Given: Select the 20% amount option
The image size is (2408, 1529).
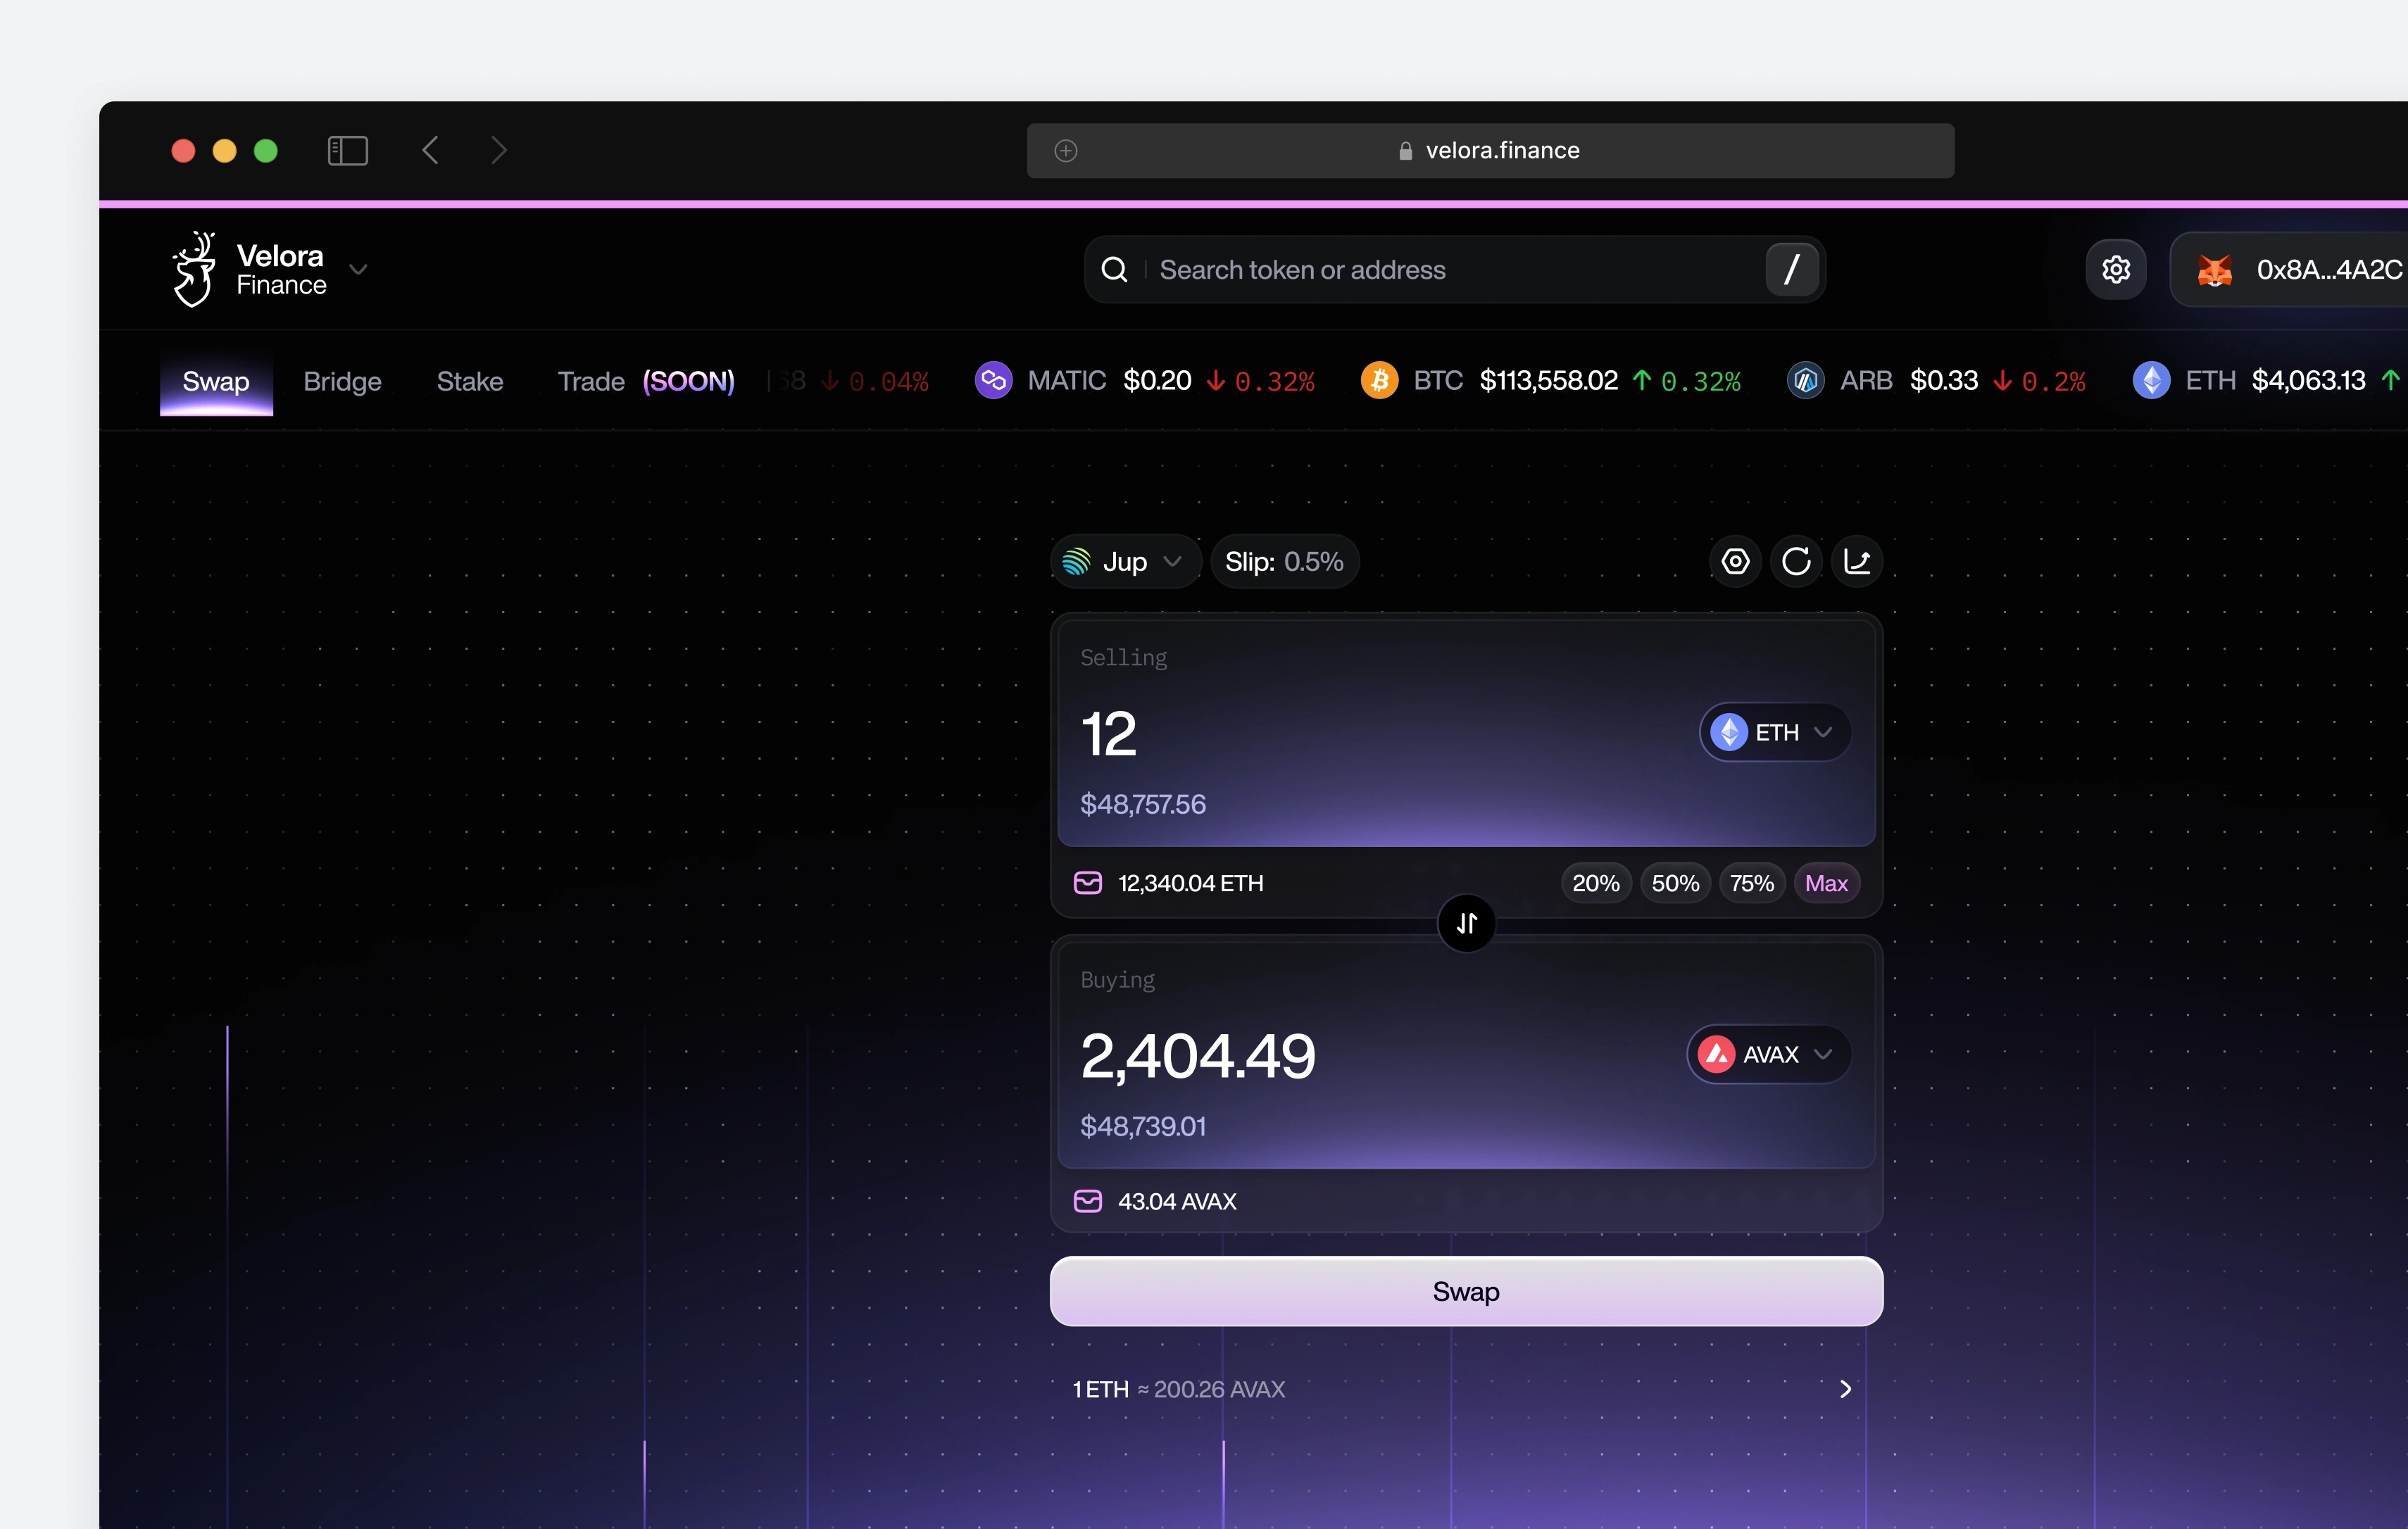Looking at the screenshot, I should [x=1595, y=883].
